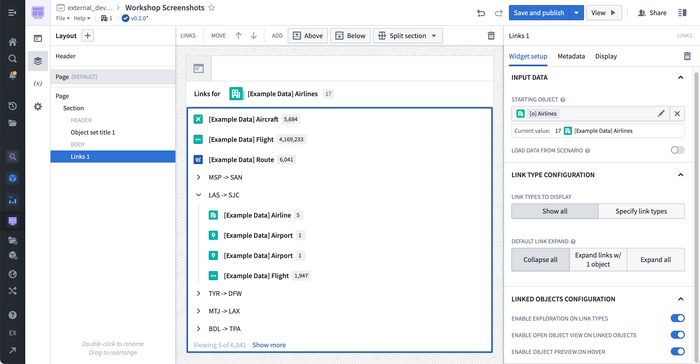
Task: Collapse the Input Data section
Action: 680,77
